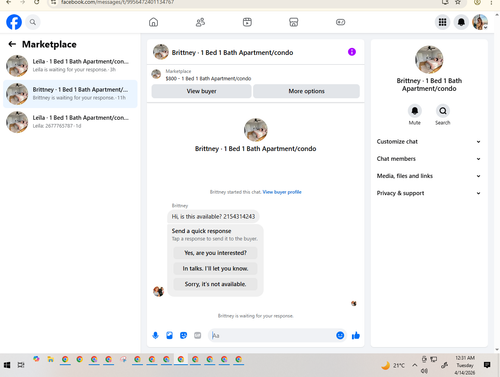500x377 pixels.
Task: Select the Brittney conversation in list
Action: point(70,94)
